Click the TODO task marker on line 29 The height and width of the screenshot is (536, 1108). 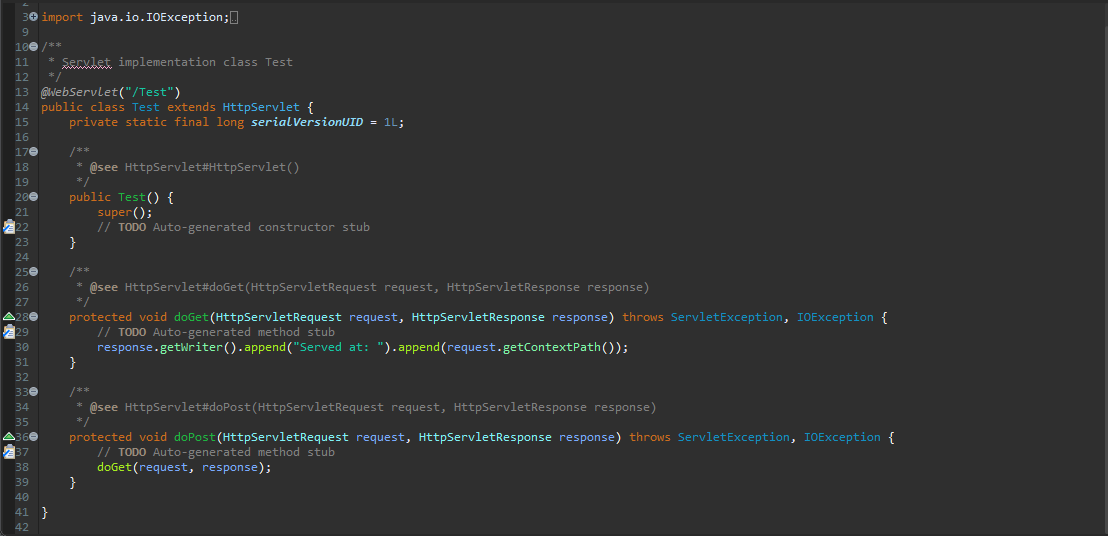click(8, 332)
